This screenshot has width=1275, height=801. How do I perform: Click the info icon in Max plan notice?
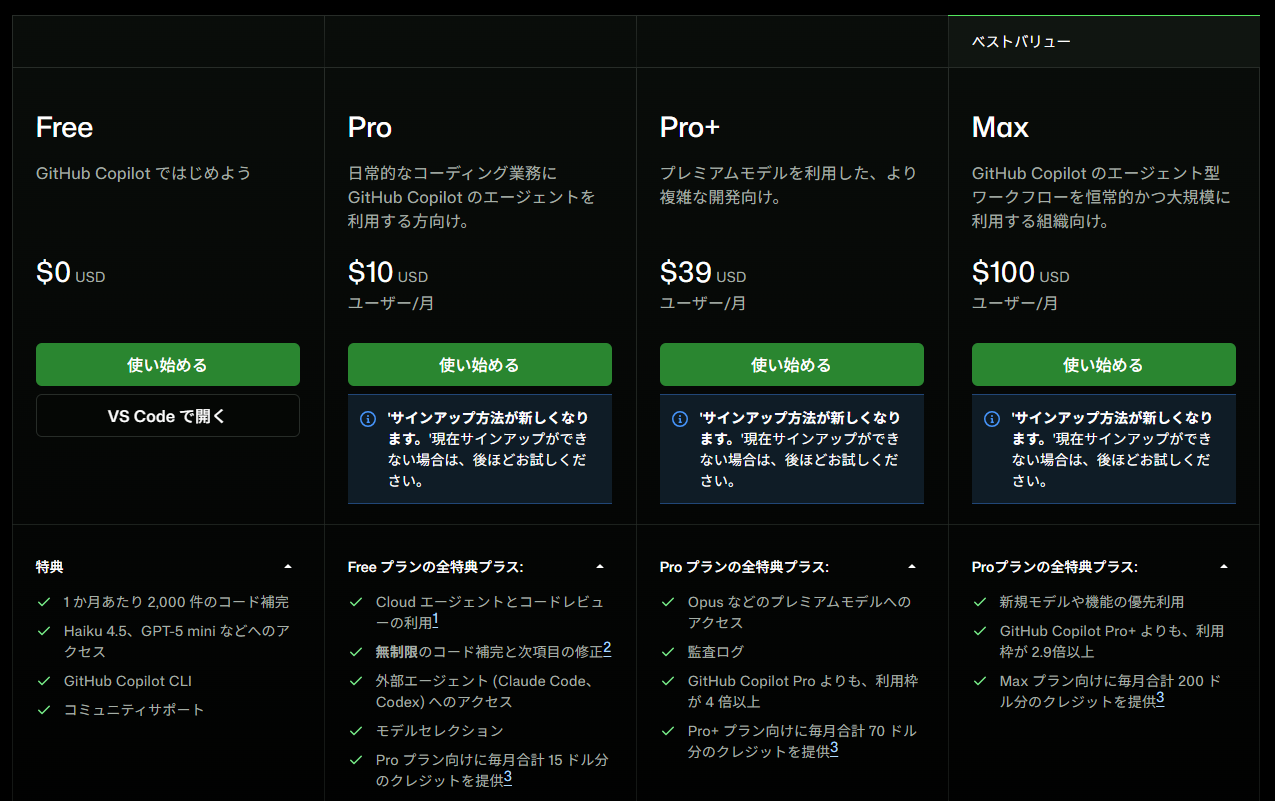tap(992, 419)
